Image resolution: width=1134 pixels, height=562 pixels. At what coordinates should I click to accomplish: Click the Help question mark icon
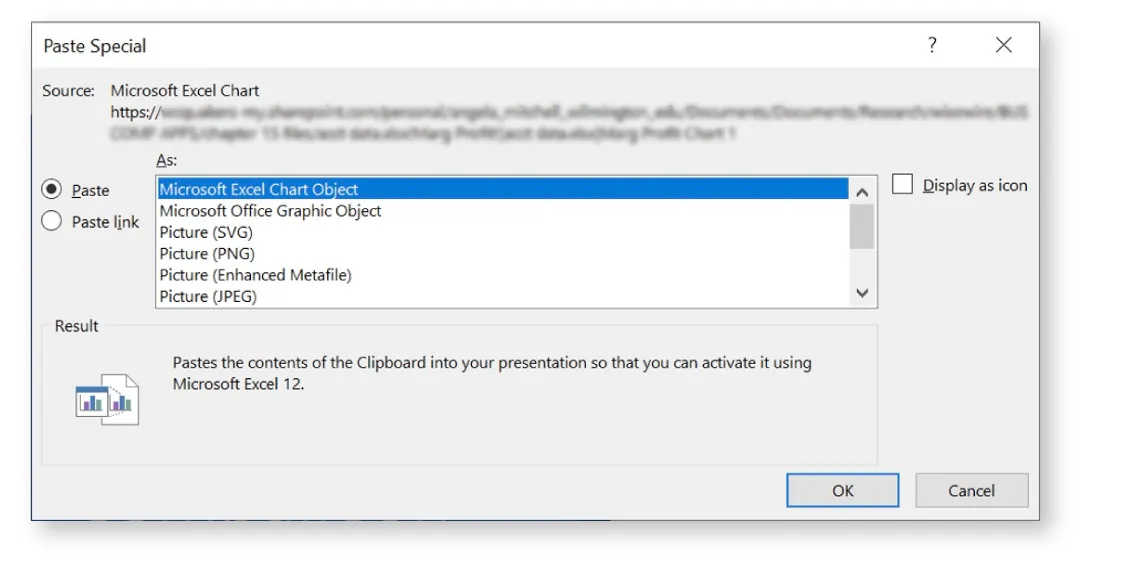tap(932, 45)
